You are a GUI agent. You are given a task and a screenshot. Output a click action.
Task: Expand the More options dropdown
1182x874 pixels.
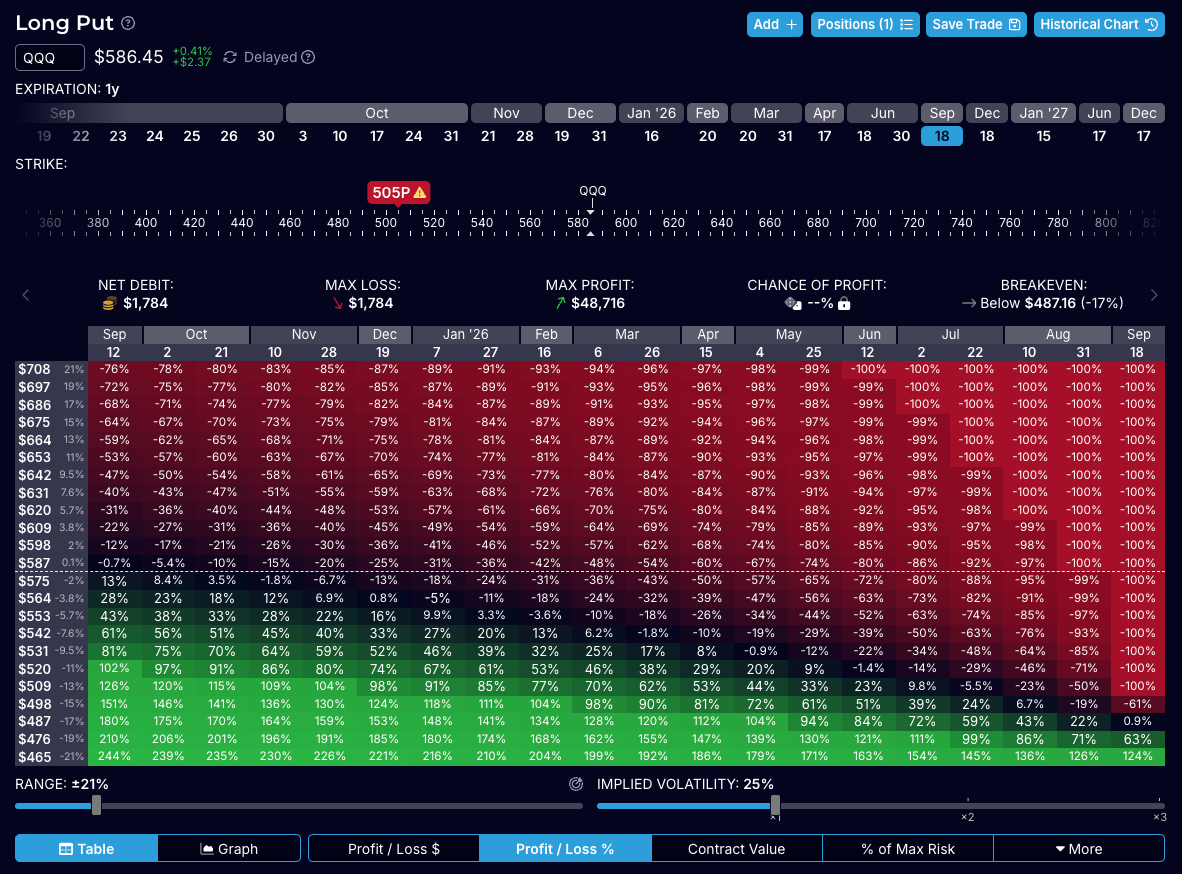click(1078, 849)
